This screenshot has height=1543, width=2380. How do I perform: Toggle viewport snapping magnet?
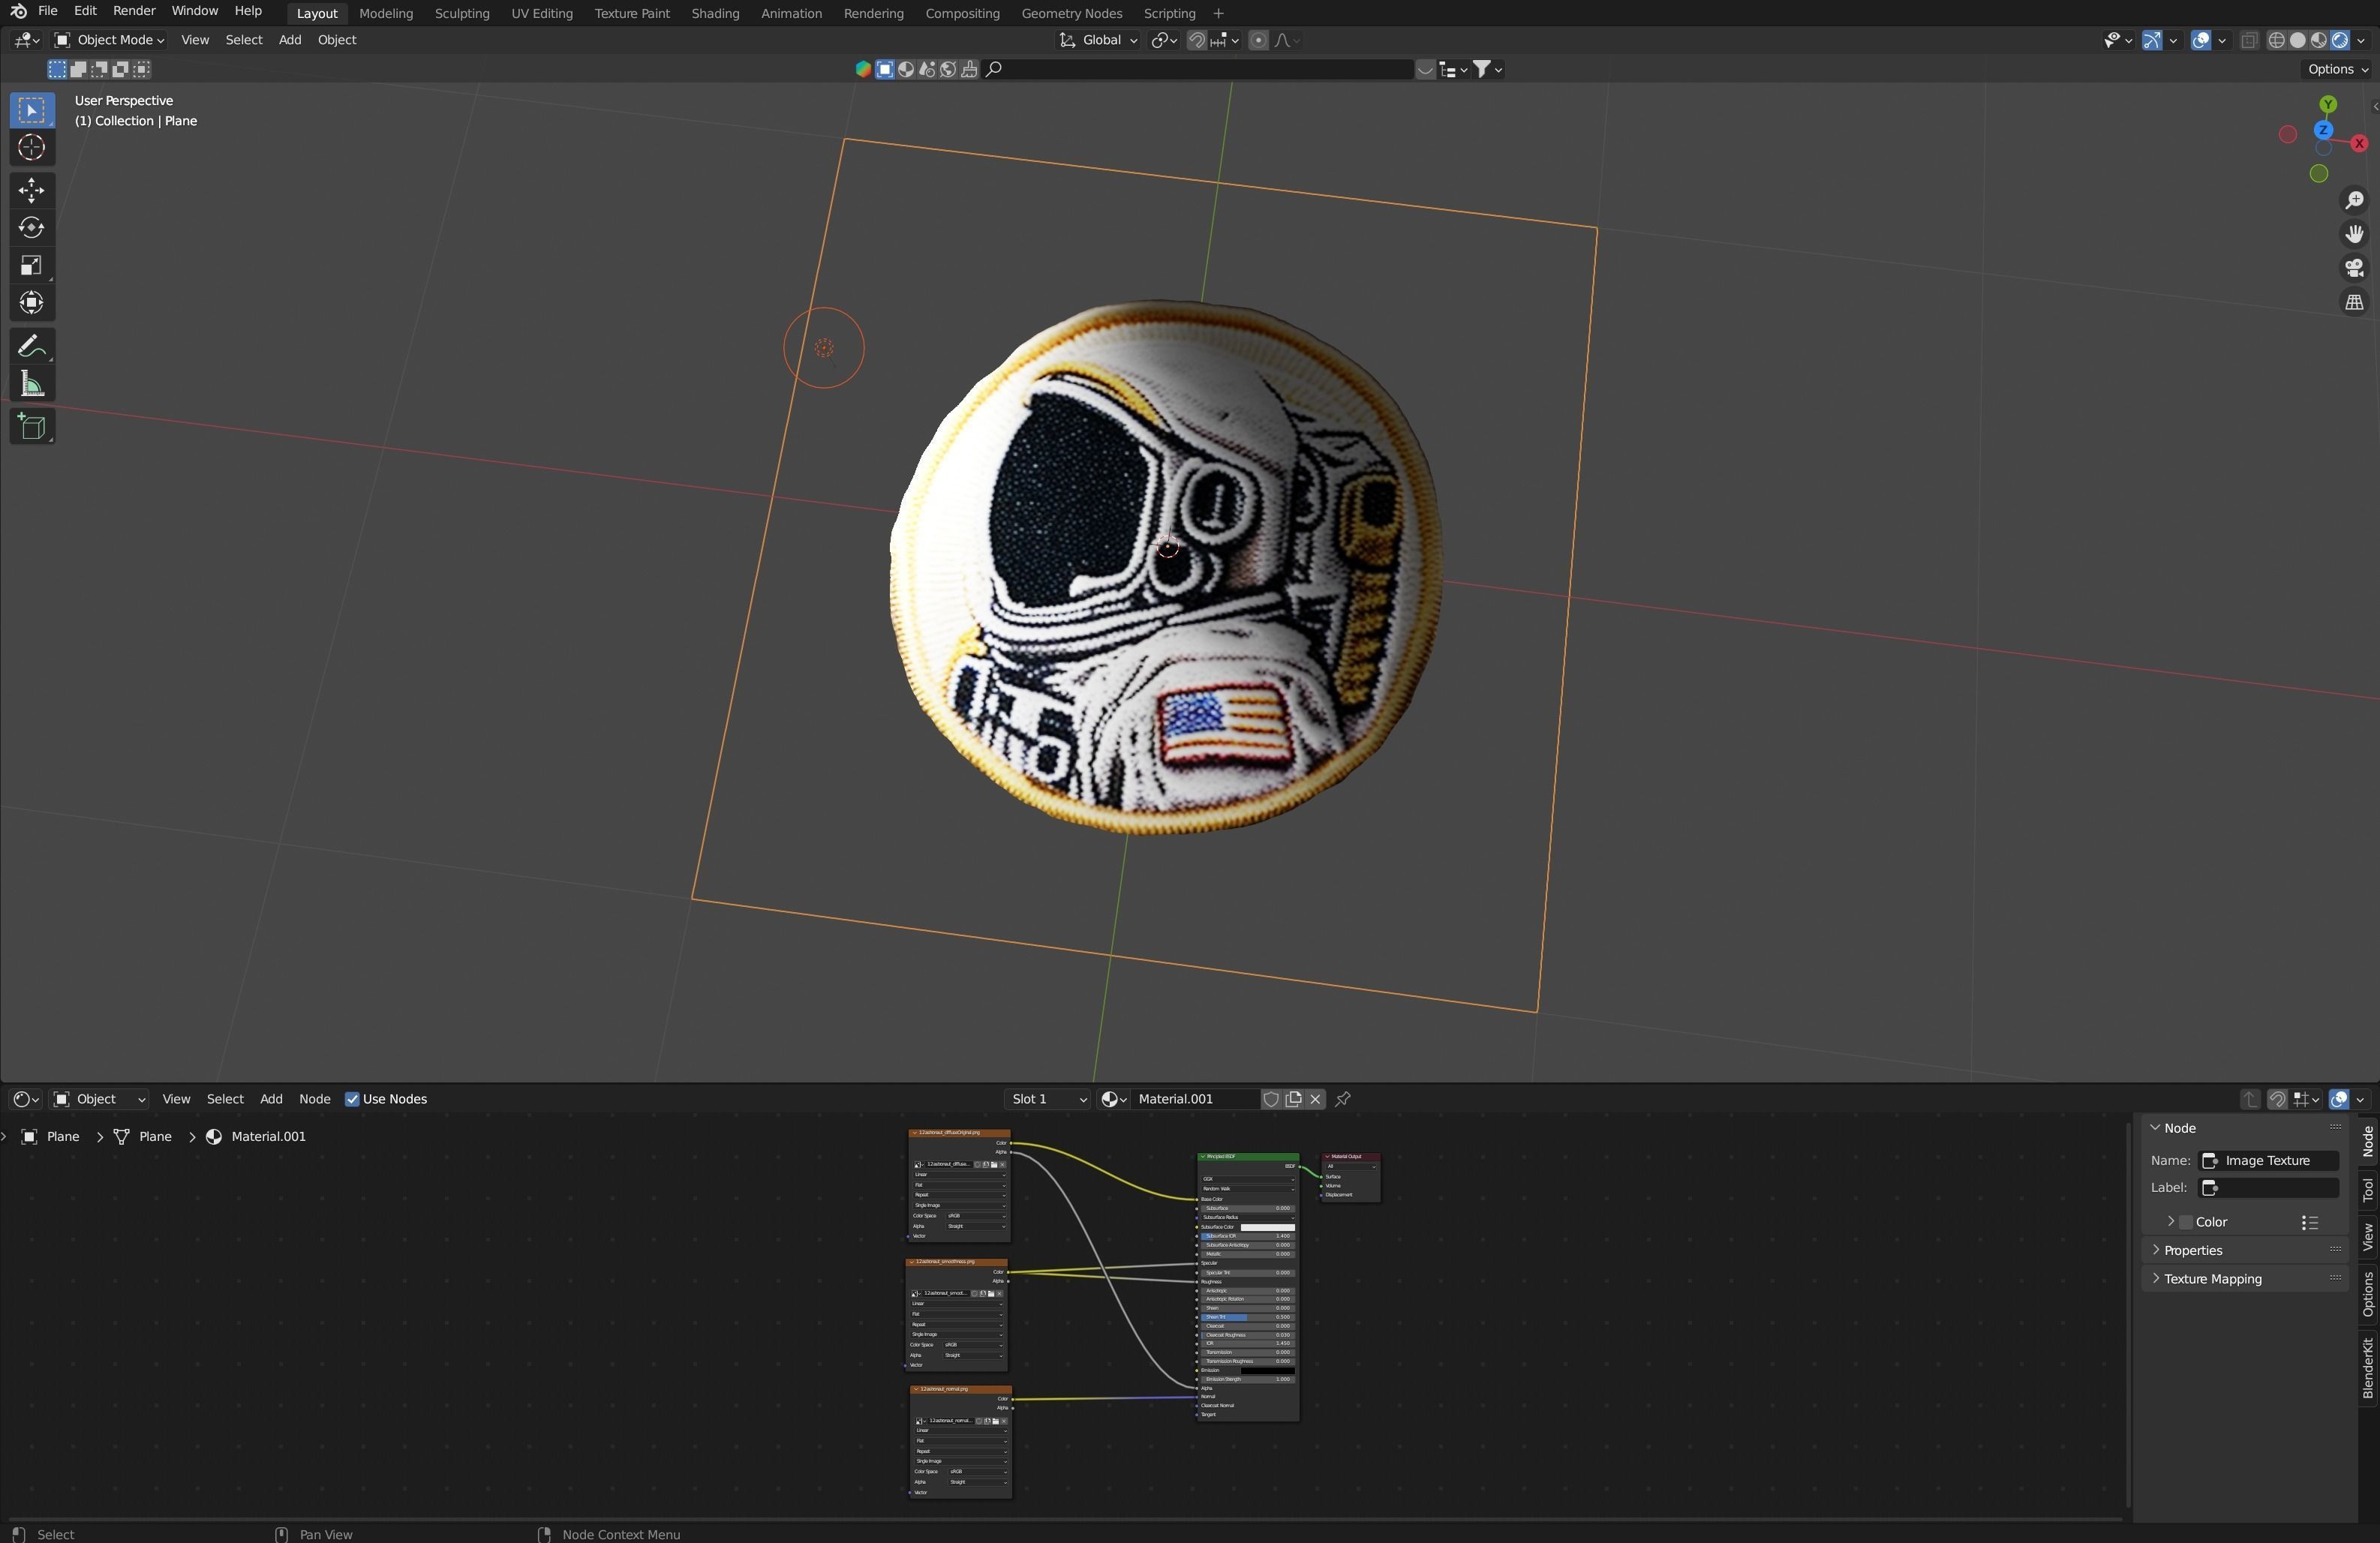[1197, 40]
